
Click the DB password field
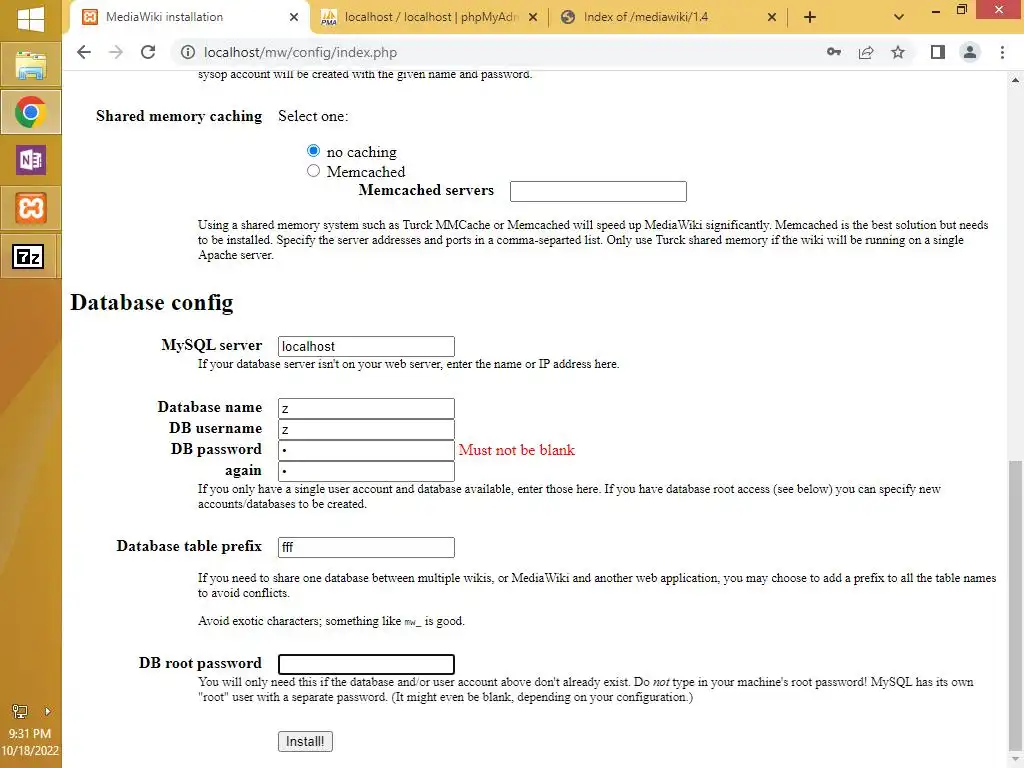coord(366,450)
